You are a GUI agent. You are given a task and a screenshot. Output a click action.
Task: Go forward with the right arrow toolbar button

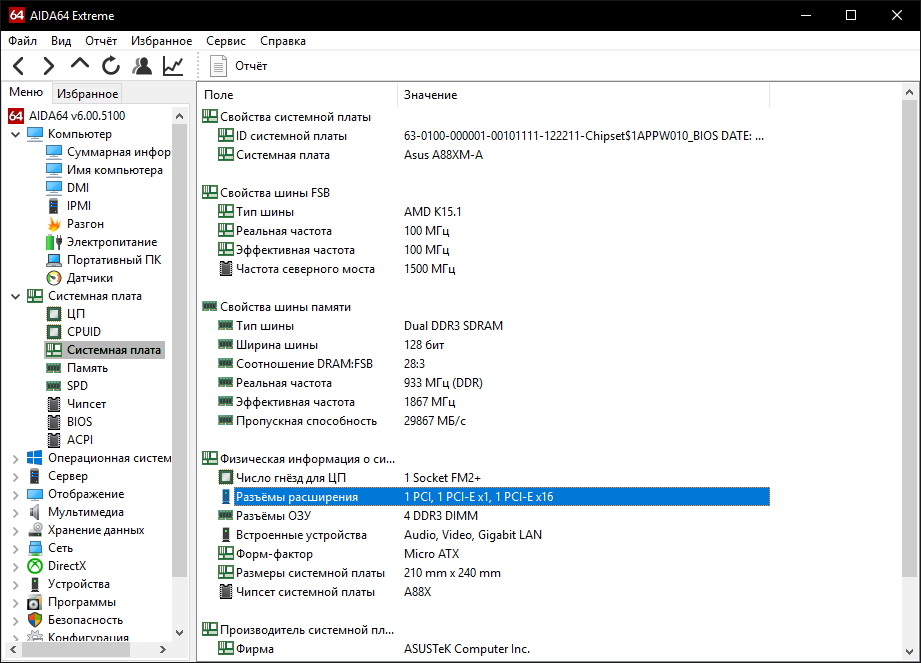(49, 66)
